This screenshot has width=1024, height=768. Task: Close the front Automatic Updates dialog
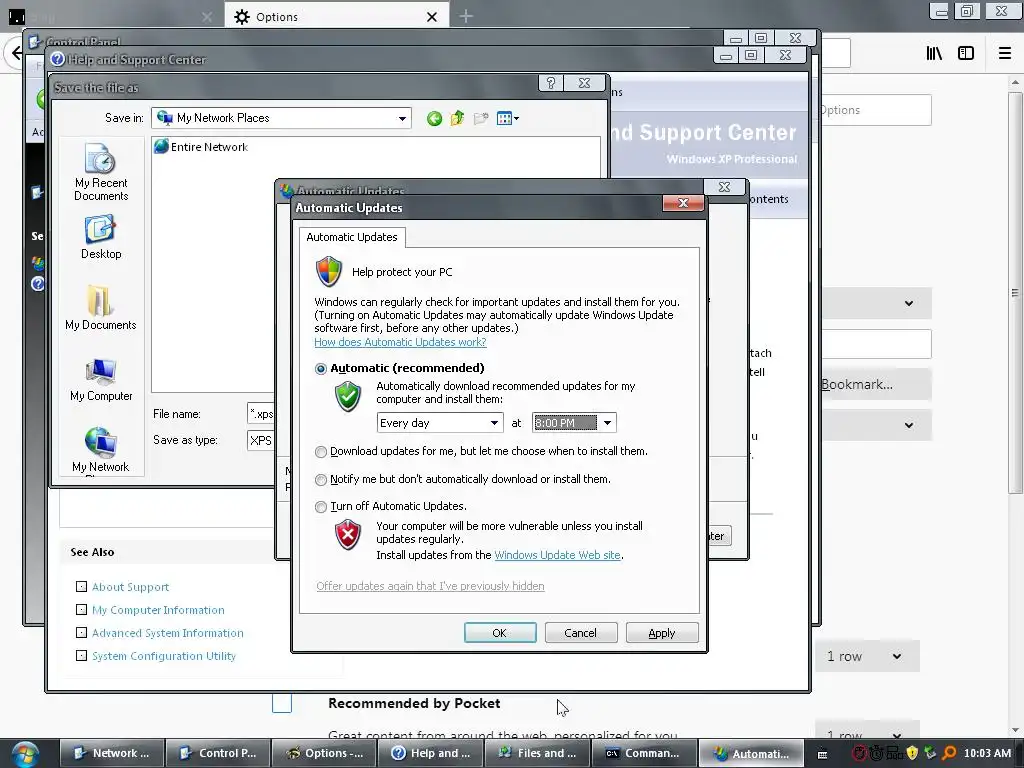click(683, 203)
